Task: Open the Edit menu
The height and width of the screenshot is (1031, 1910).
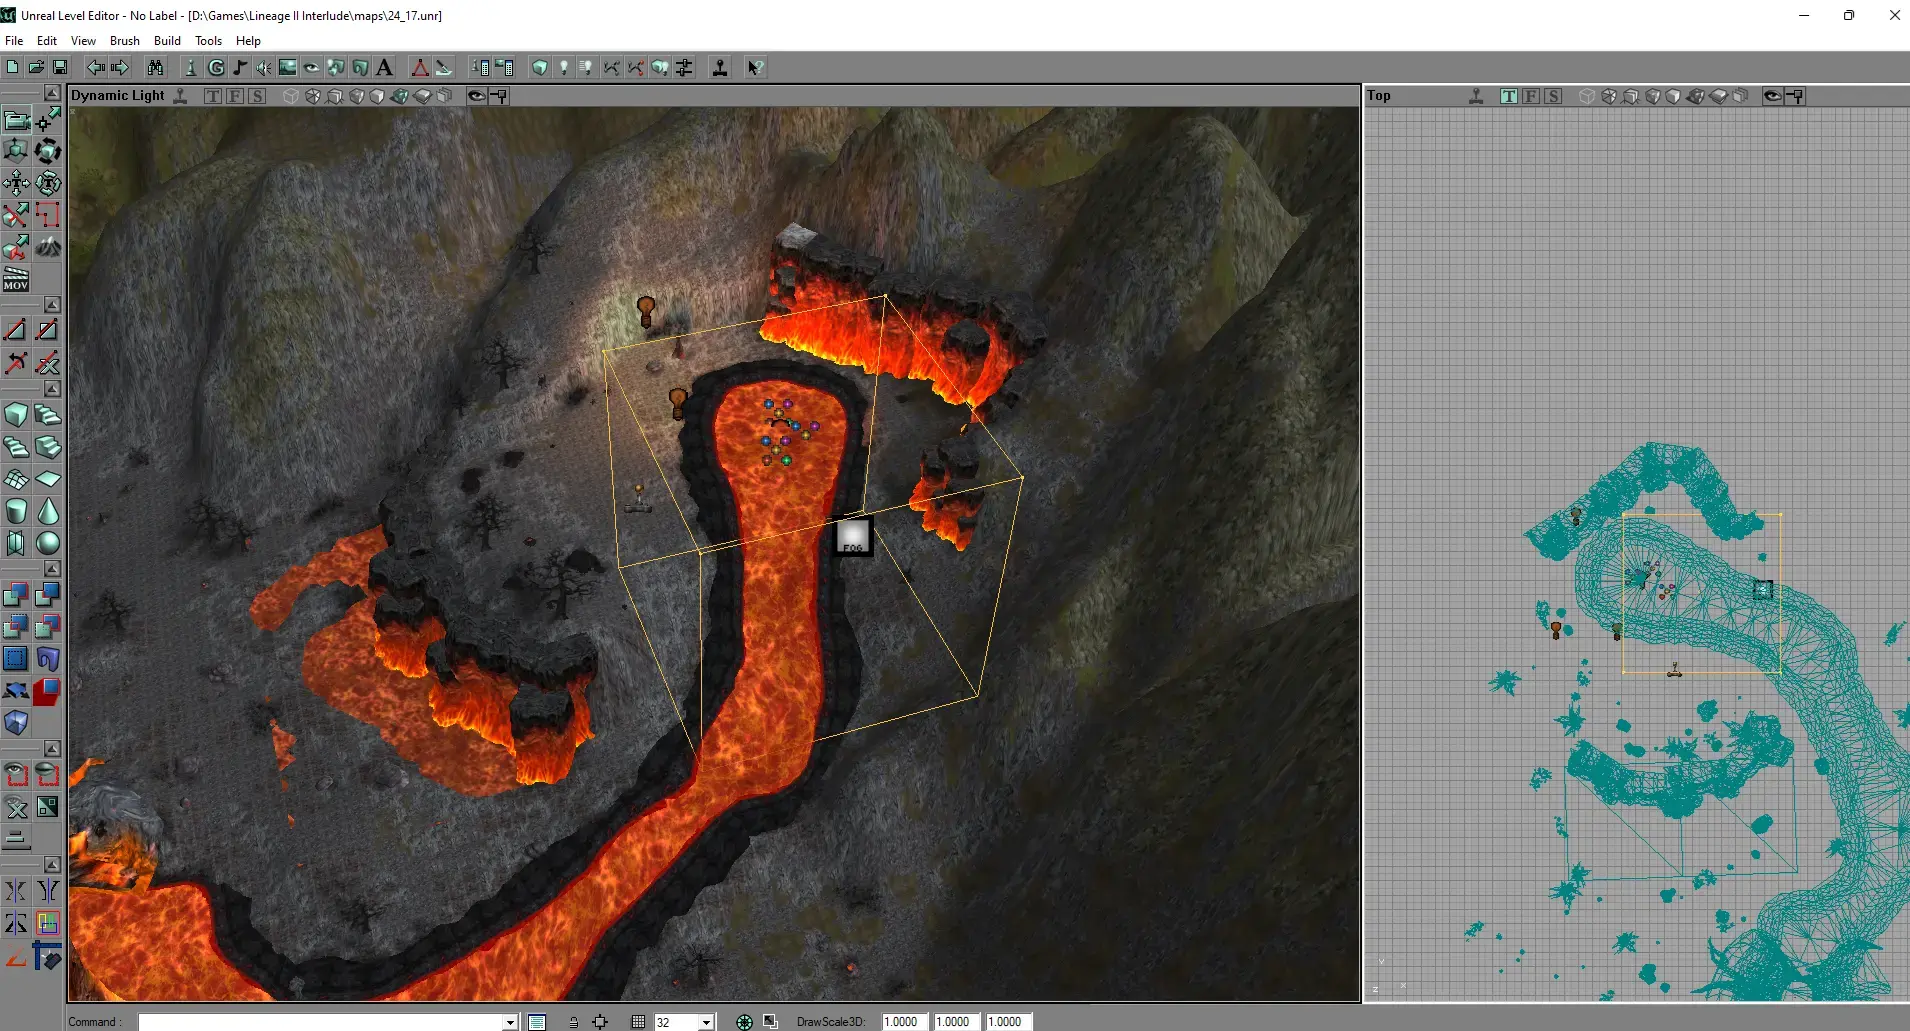Action: pos(47,41)
